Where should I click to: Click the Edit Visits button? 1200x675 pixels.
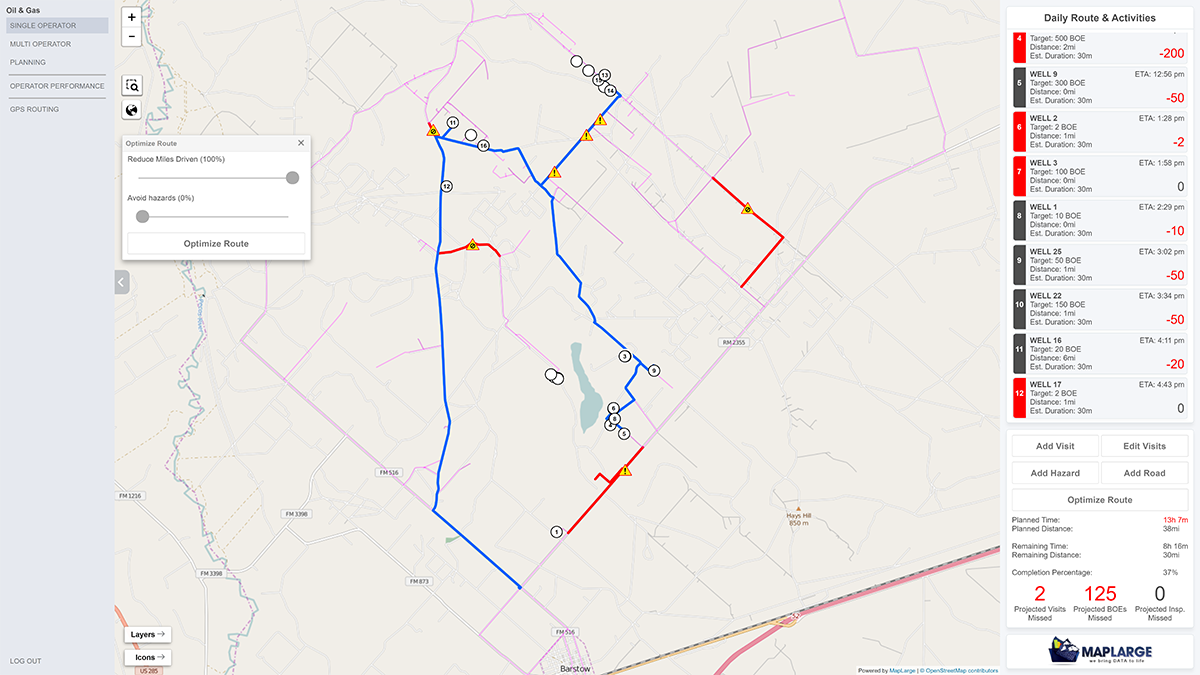(x=1145, y=446)
